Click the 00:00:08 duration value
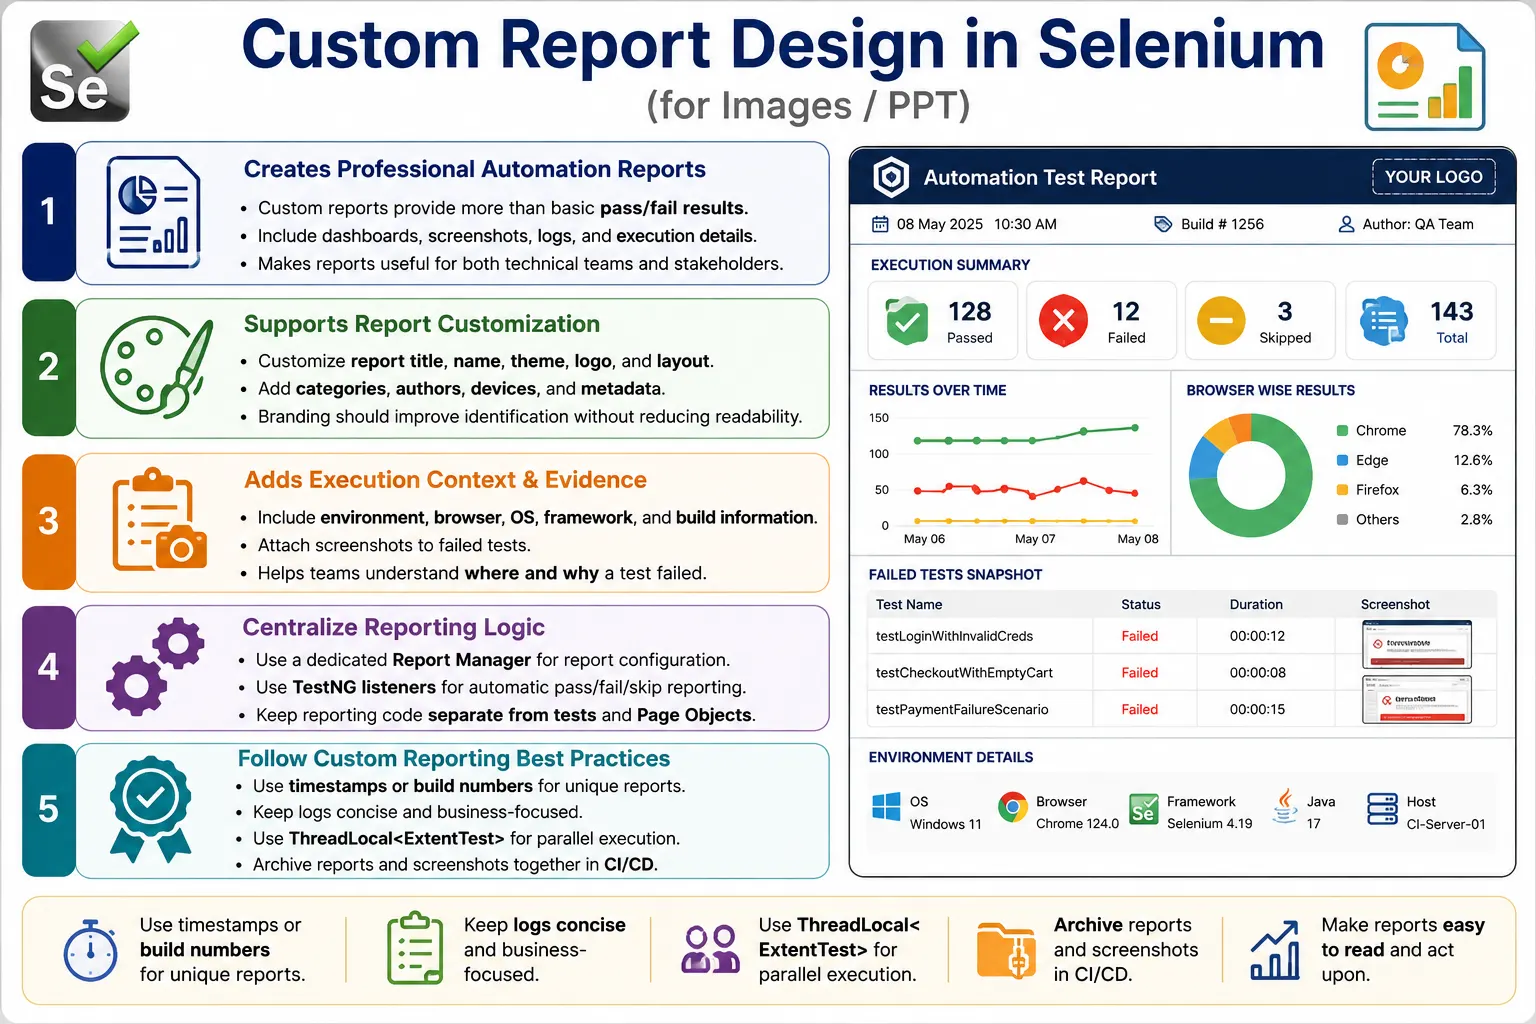 [1257, 673]
